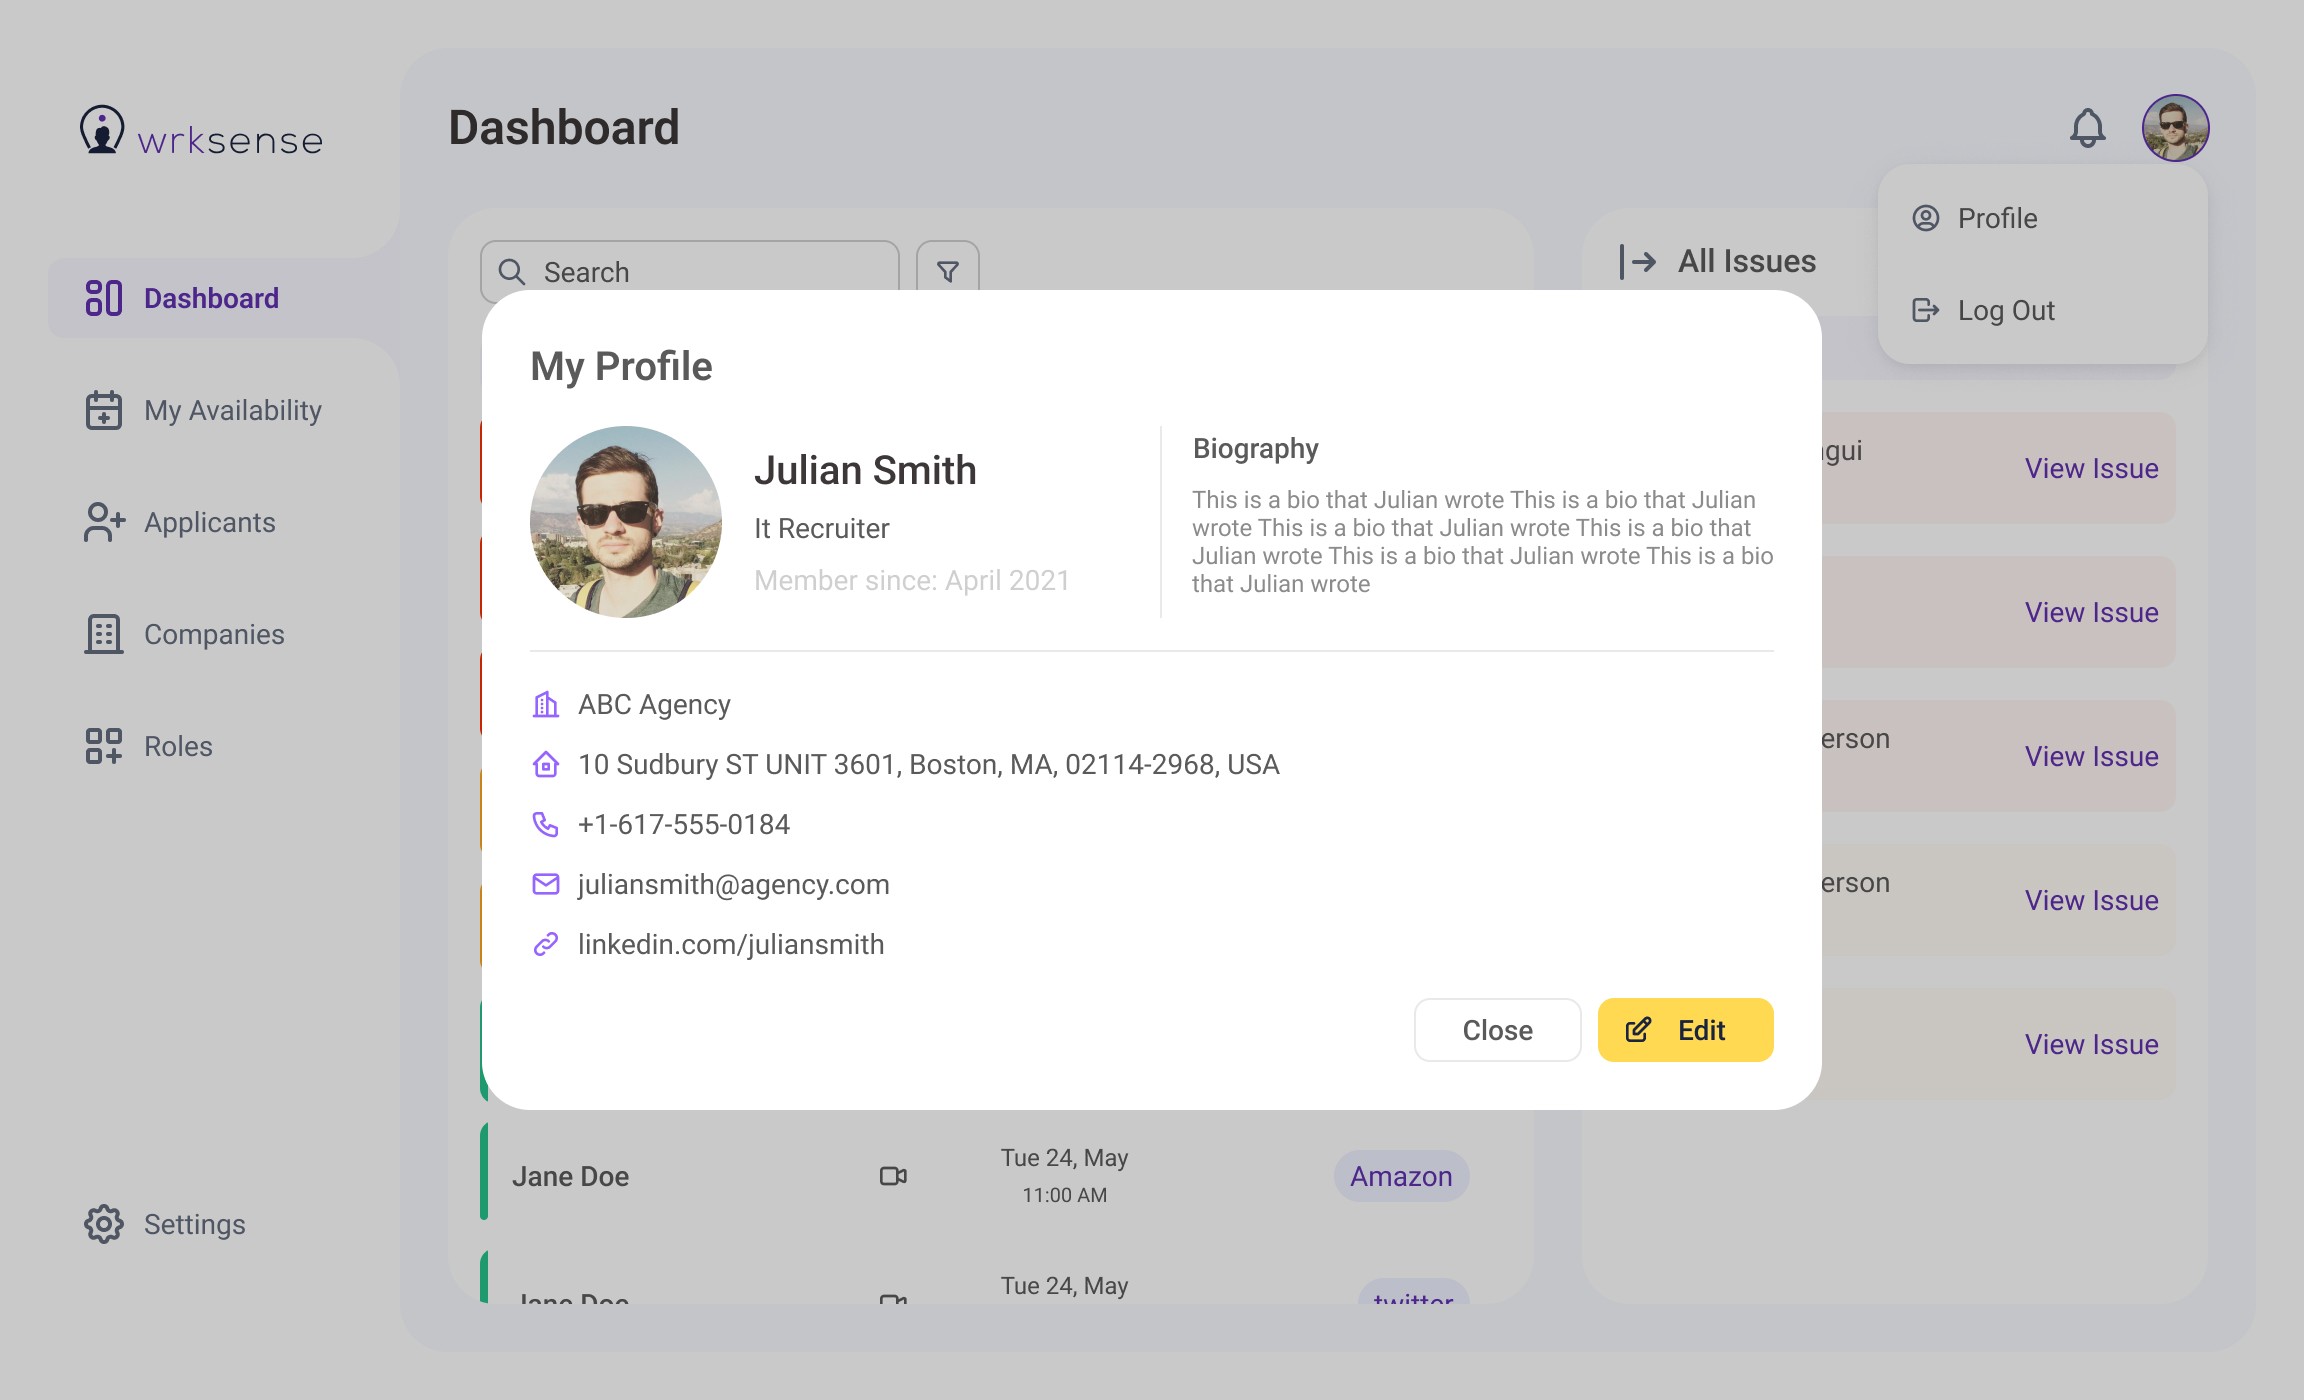Click the Settings gear icon

103,1224
